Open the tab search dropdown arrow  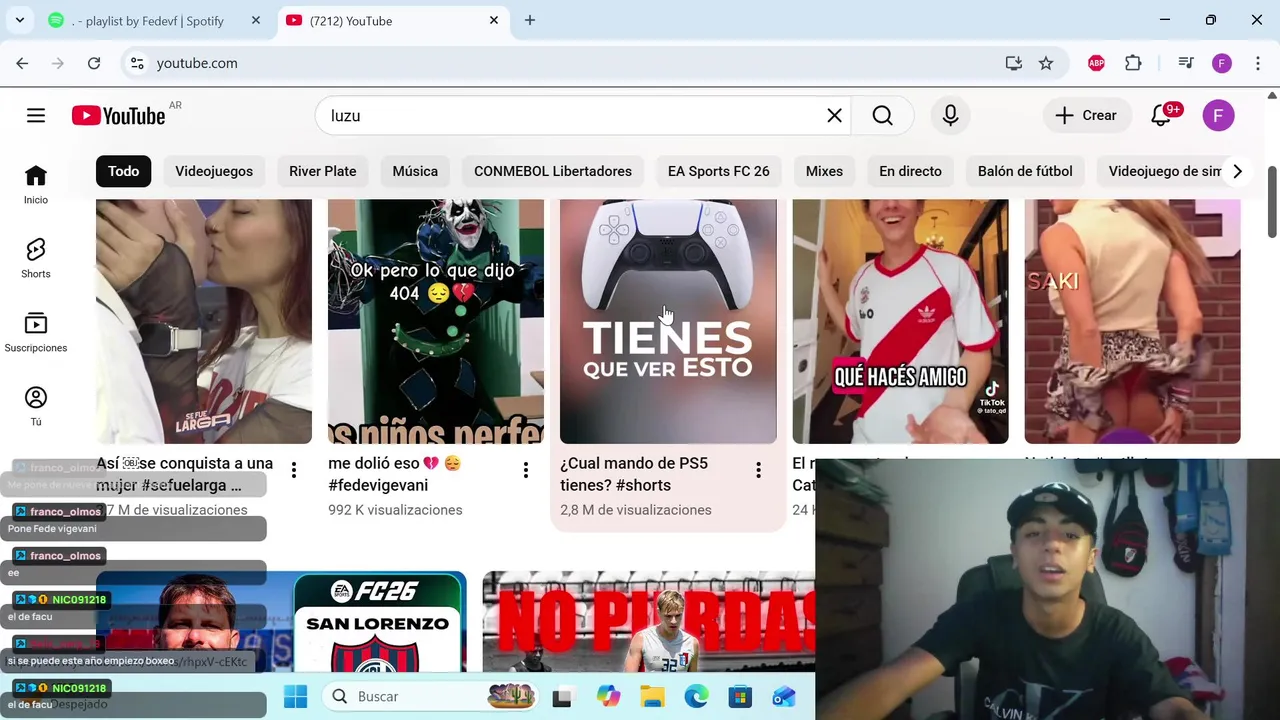(20, 20)
